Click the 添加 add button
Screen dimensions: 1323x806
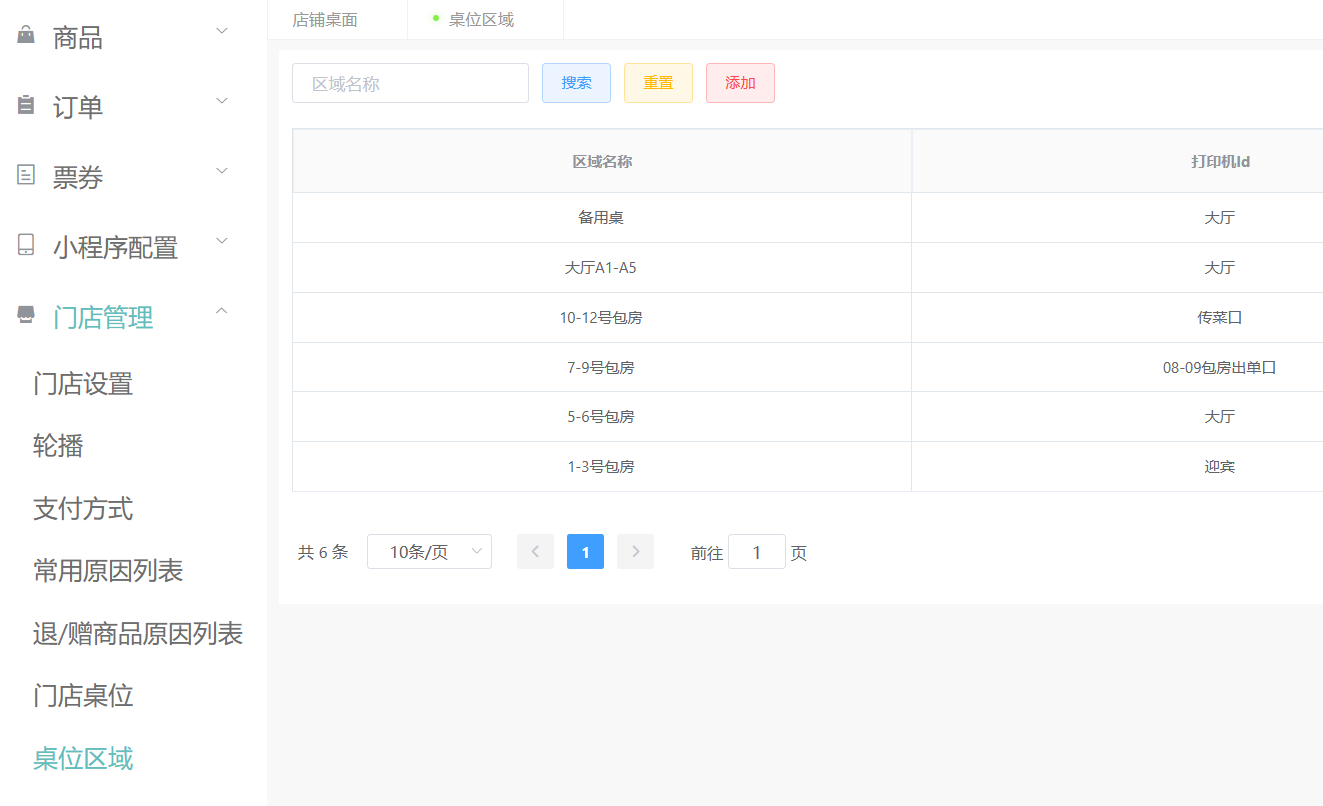tap(740, 83)
